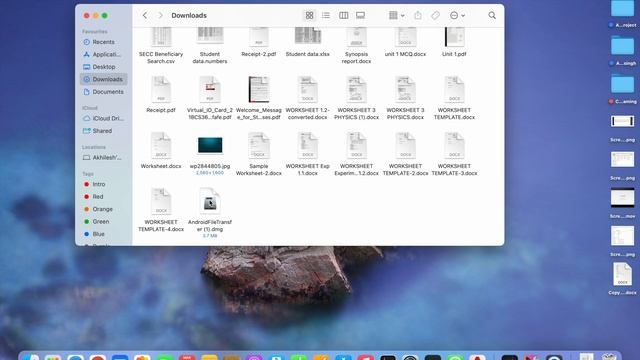Select the Worksheet.docx file
The width and height of the screenshot is (640, 360).
161,150
